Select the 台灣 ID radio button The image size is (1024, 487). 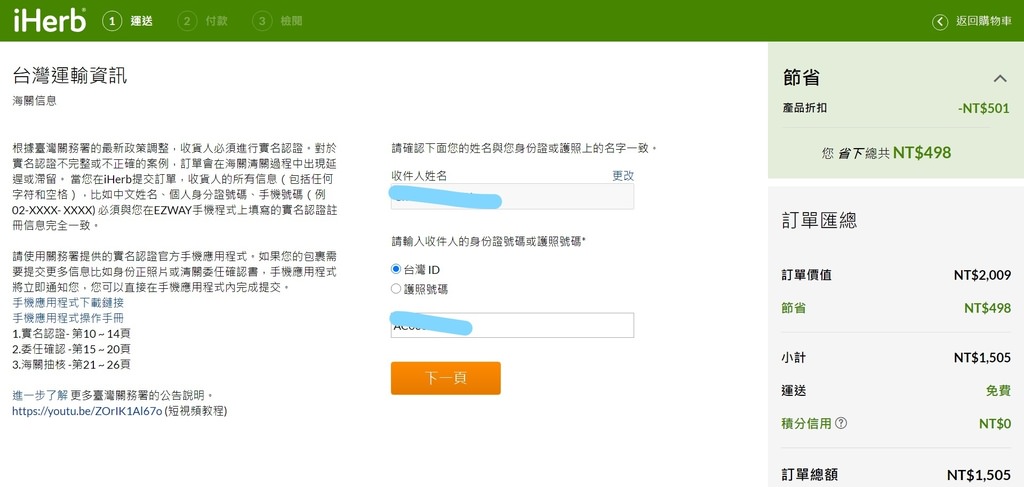(x=396, y=269)
